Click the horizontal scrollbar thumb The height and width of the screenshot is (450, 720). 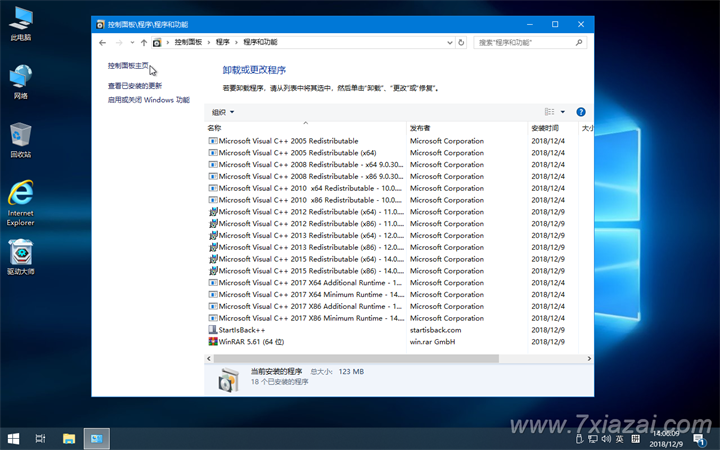(356, 359)
